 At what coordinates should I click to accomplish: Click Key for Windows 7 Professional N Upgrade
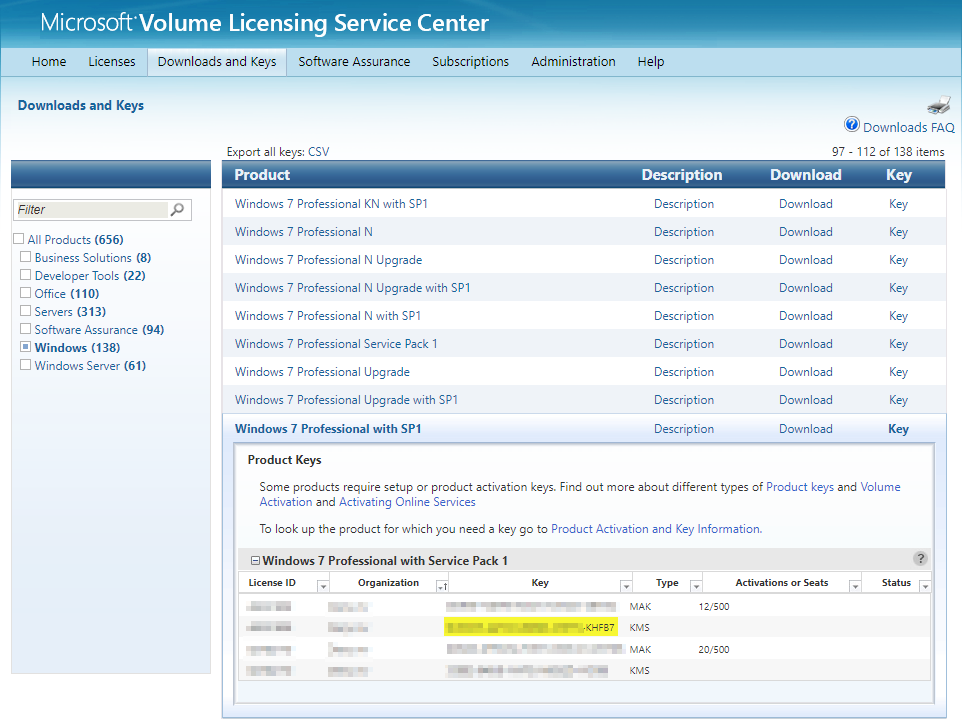pos(898,260)
